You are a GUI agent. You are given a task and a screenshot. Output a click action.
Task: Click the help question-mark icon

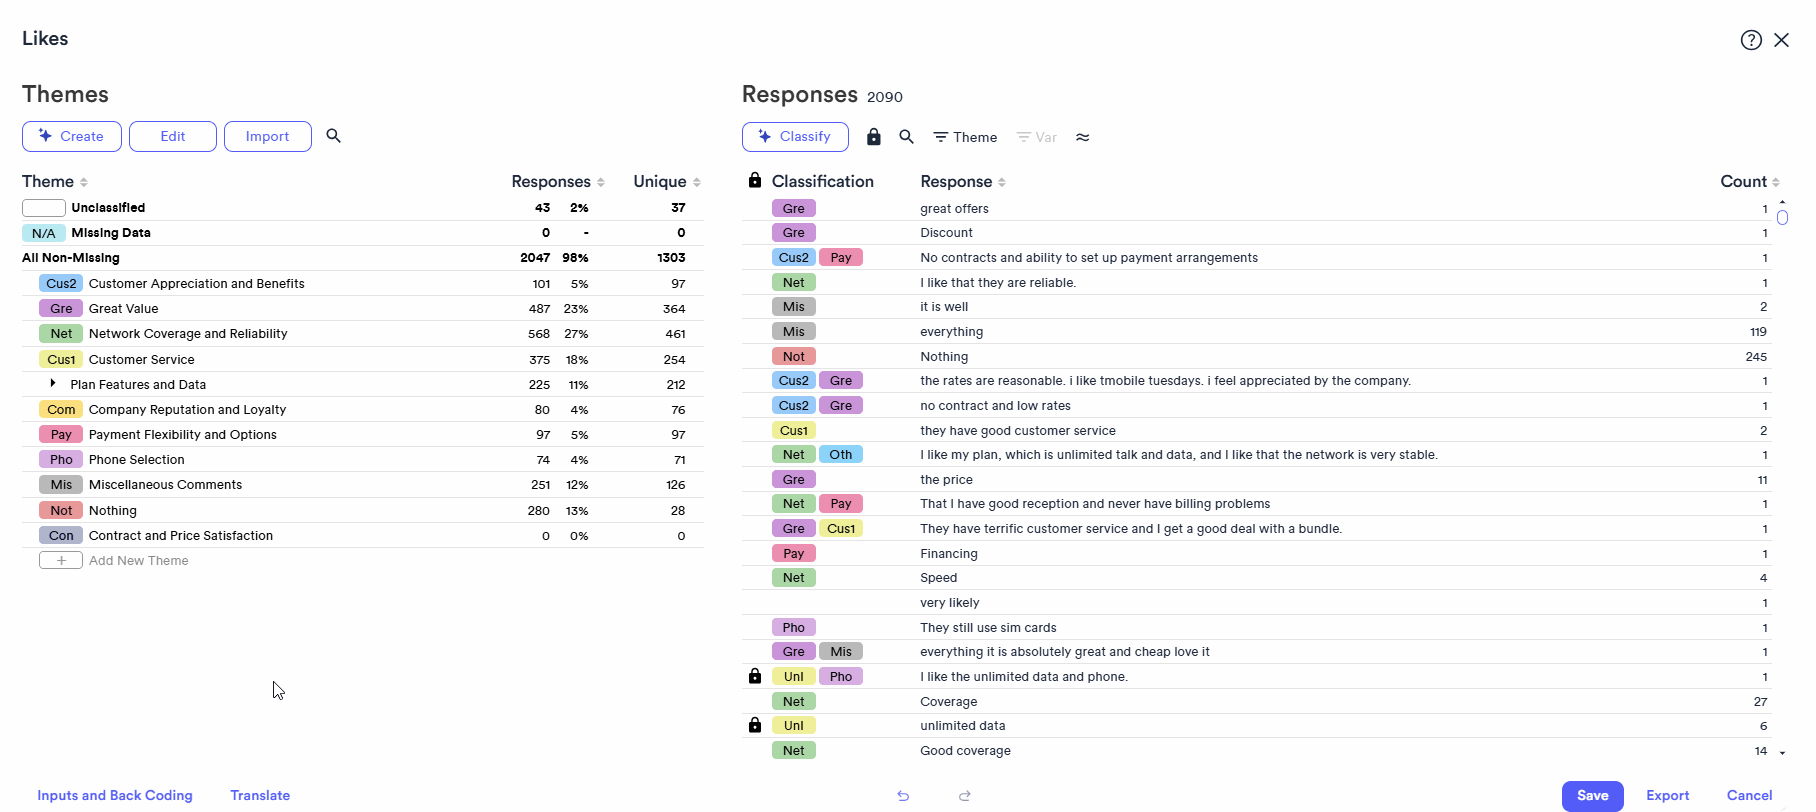1751,39
